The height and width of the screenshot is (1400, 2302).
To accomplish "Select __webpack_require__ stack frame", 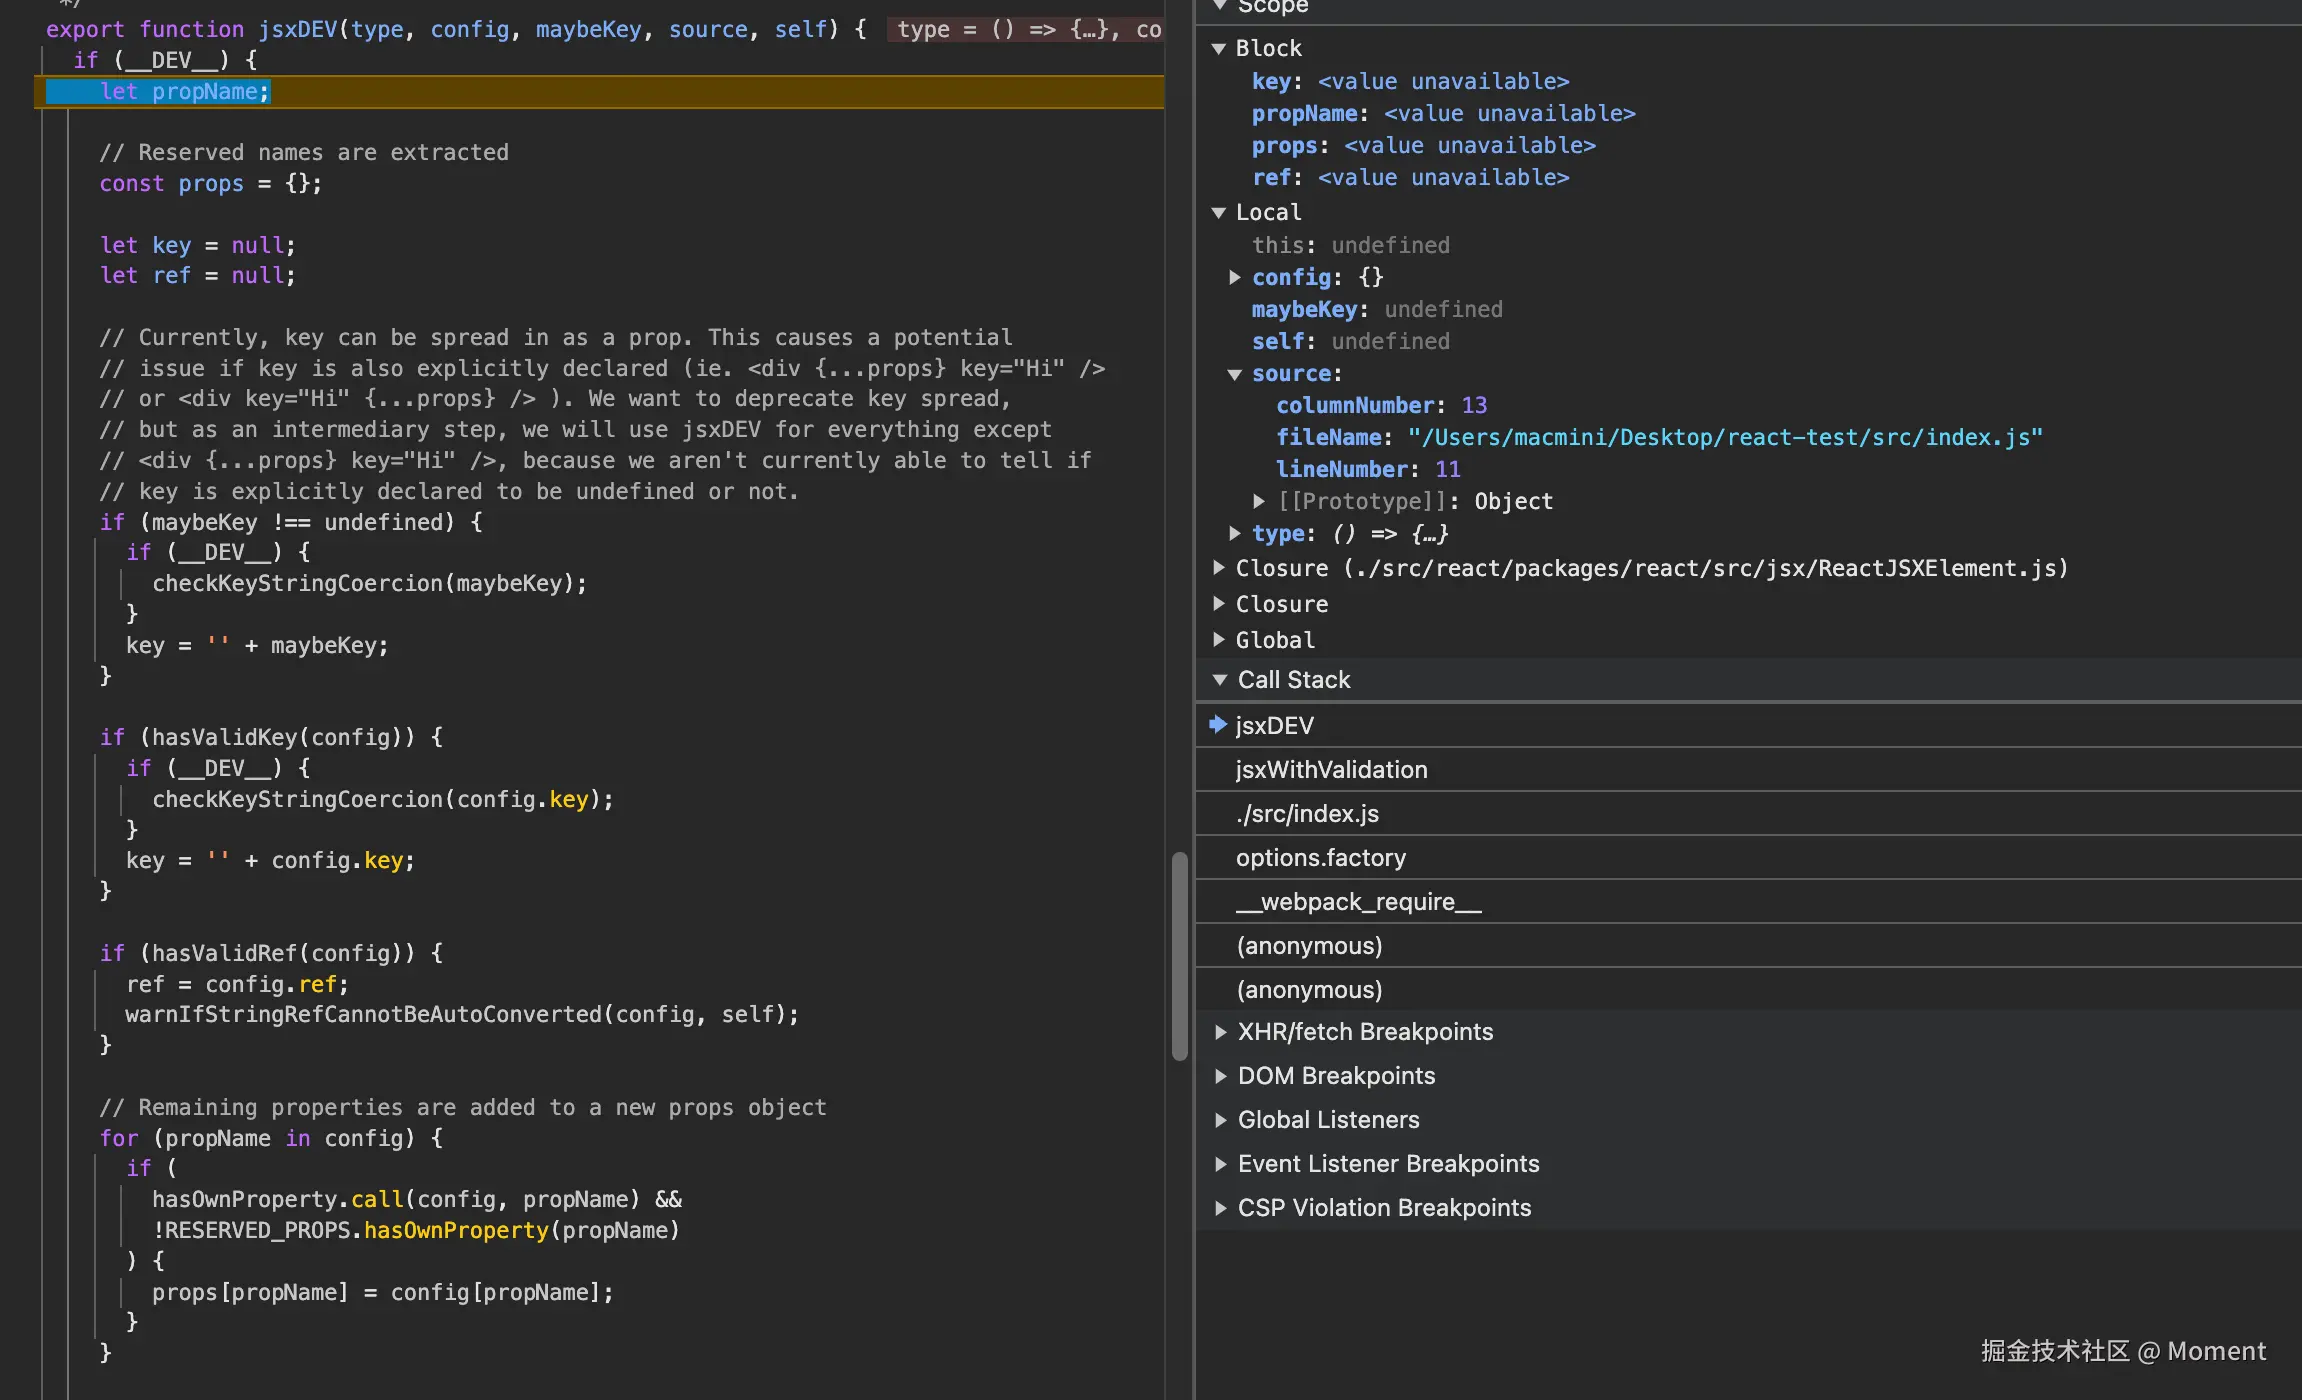I will point(1358,902).
